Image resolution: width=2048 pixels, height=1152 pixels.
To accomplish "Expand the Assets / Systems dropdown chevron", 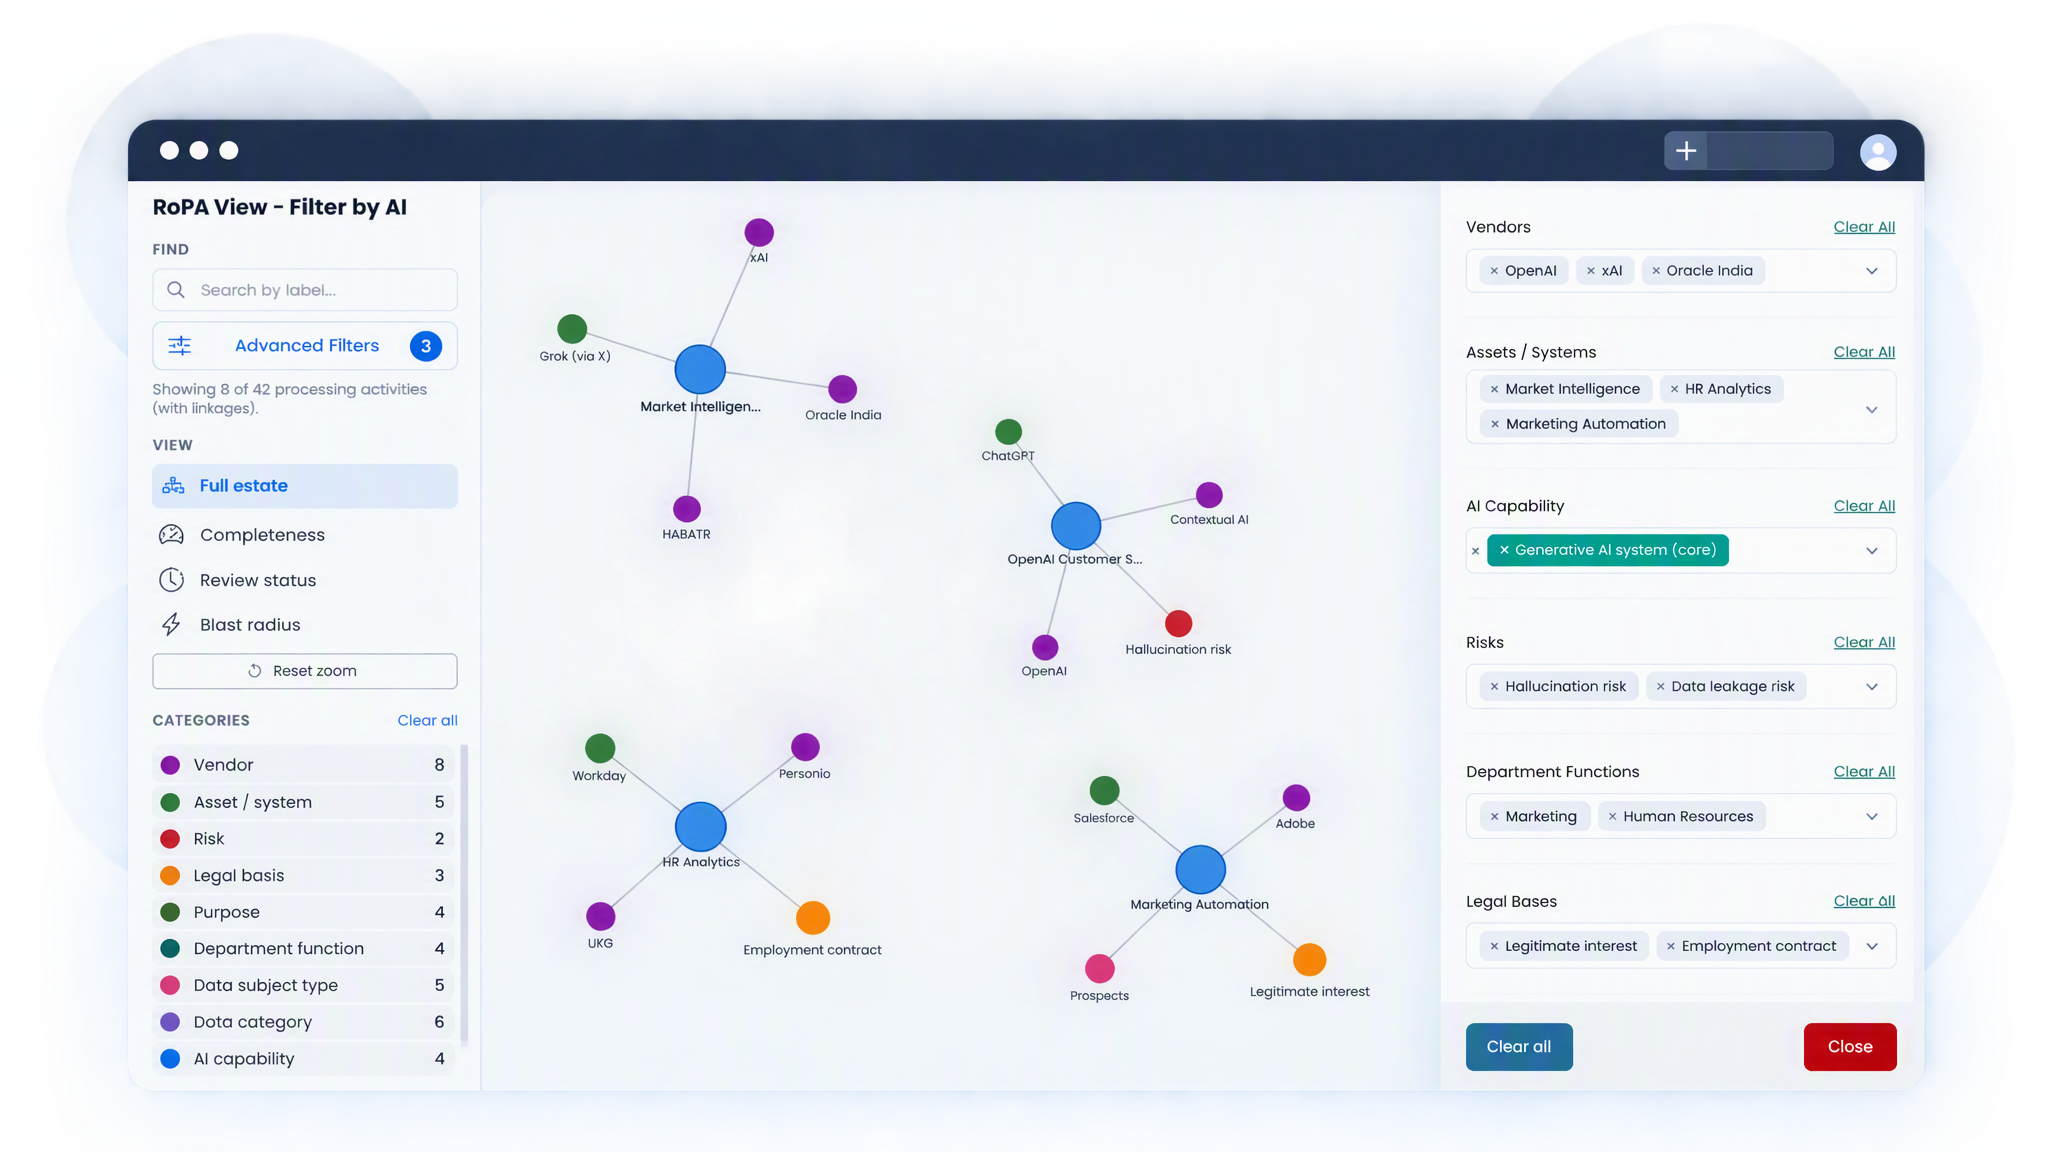I will coord(1872,410).
